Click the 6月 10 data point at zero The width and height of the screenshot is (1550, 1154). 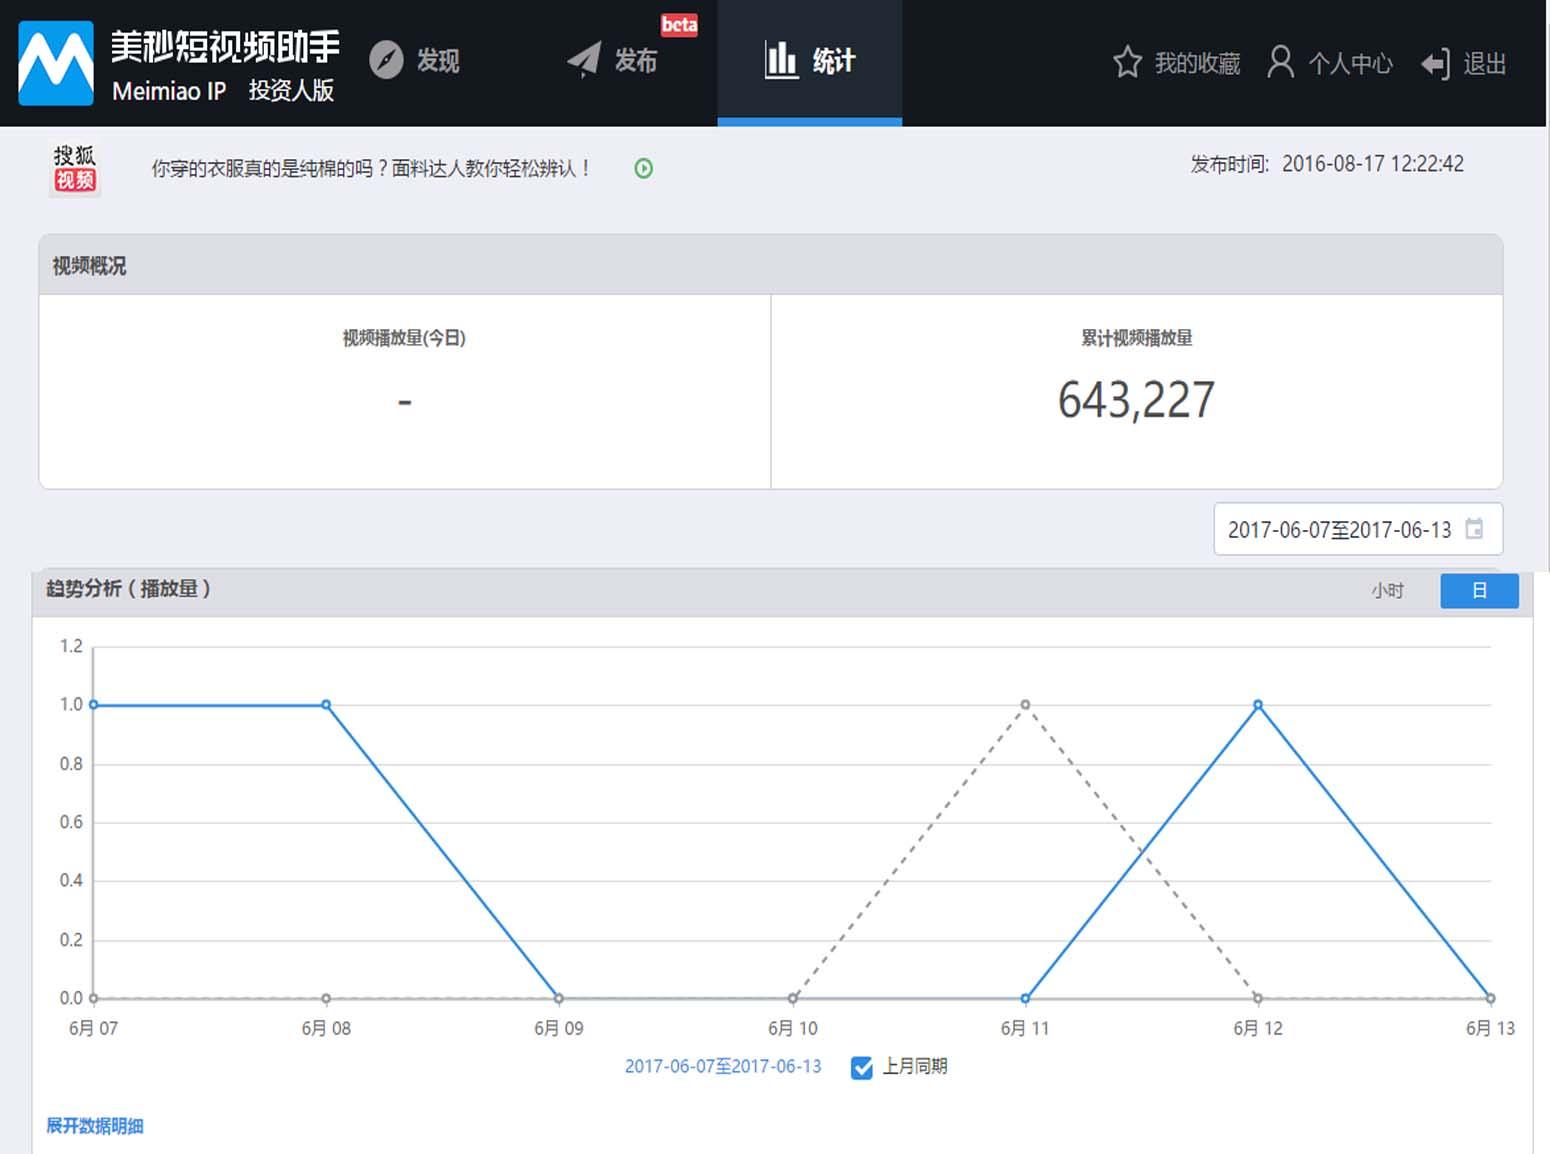[x=793, y=998]
